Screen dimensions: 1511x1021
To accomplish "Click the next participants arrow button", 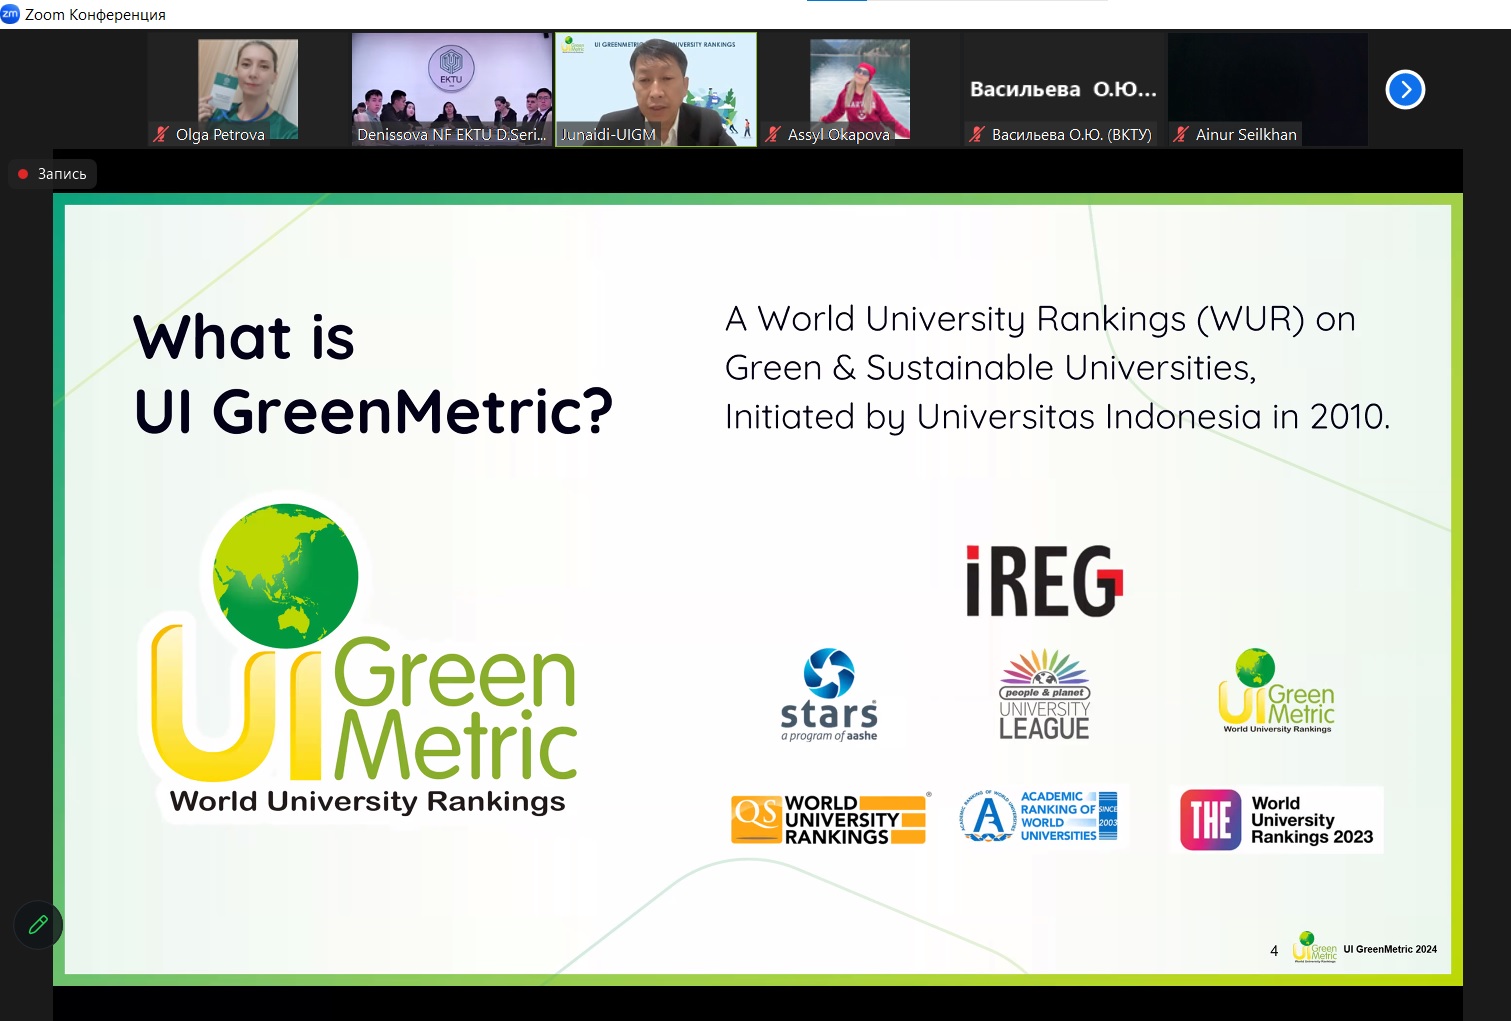I will coord(1405,90).
